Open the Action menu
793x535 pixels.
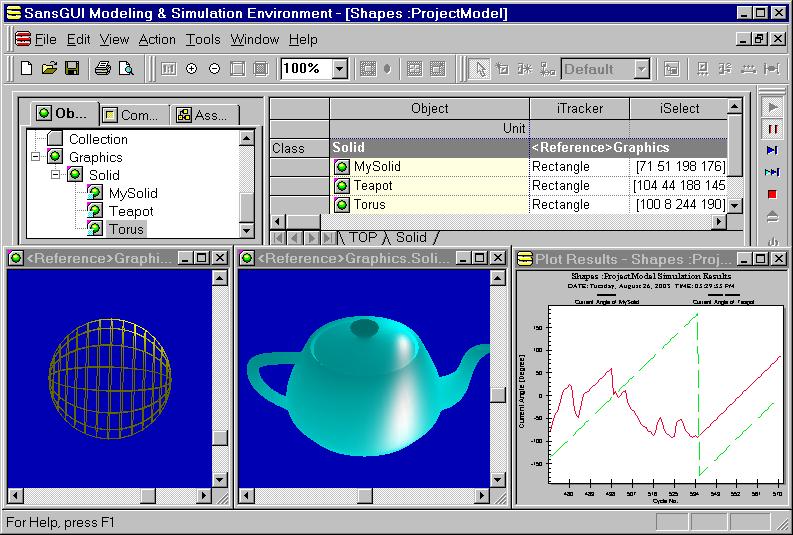(157, 39)
